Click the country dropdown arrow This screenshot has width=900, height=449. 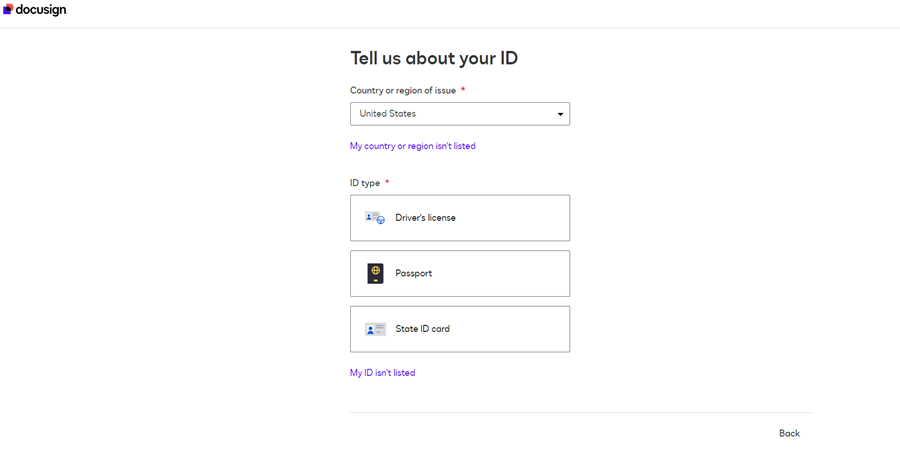point(560,114)
